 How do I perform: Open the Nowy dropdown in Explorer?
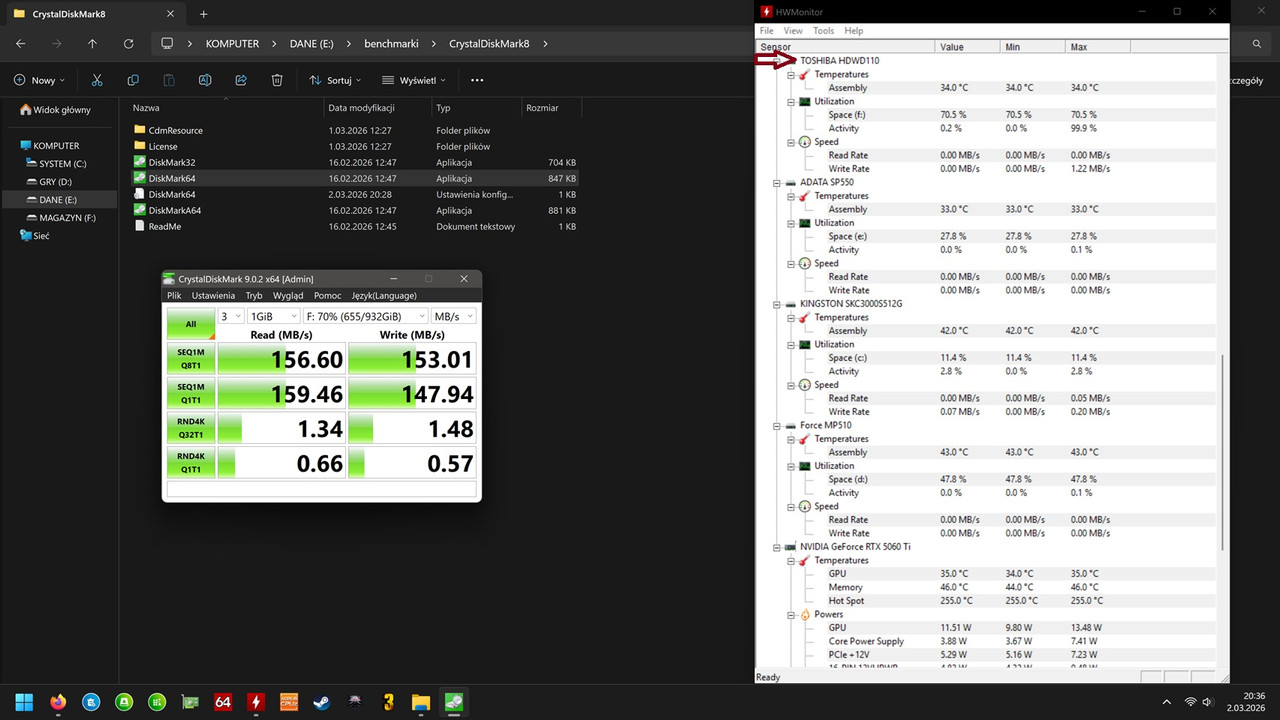(40, 80)
